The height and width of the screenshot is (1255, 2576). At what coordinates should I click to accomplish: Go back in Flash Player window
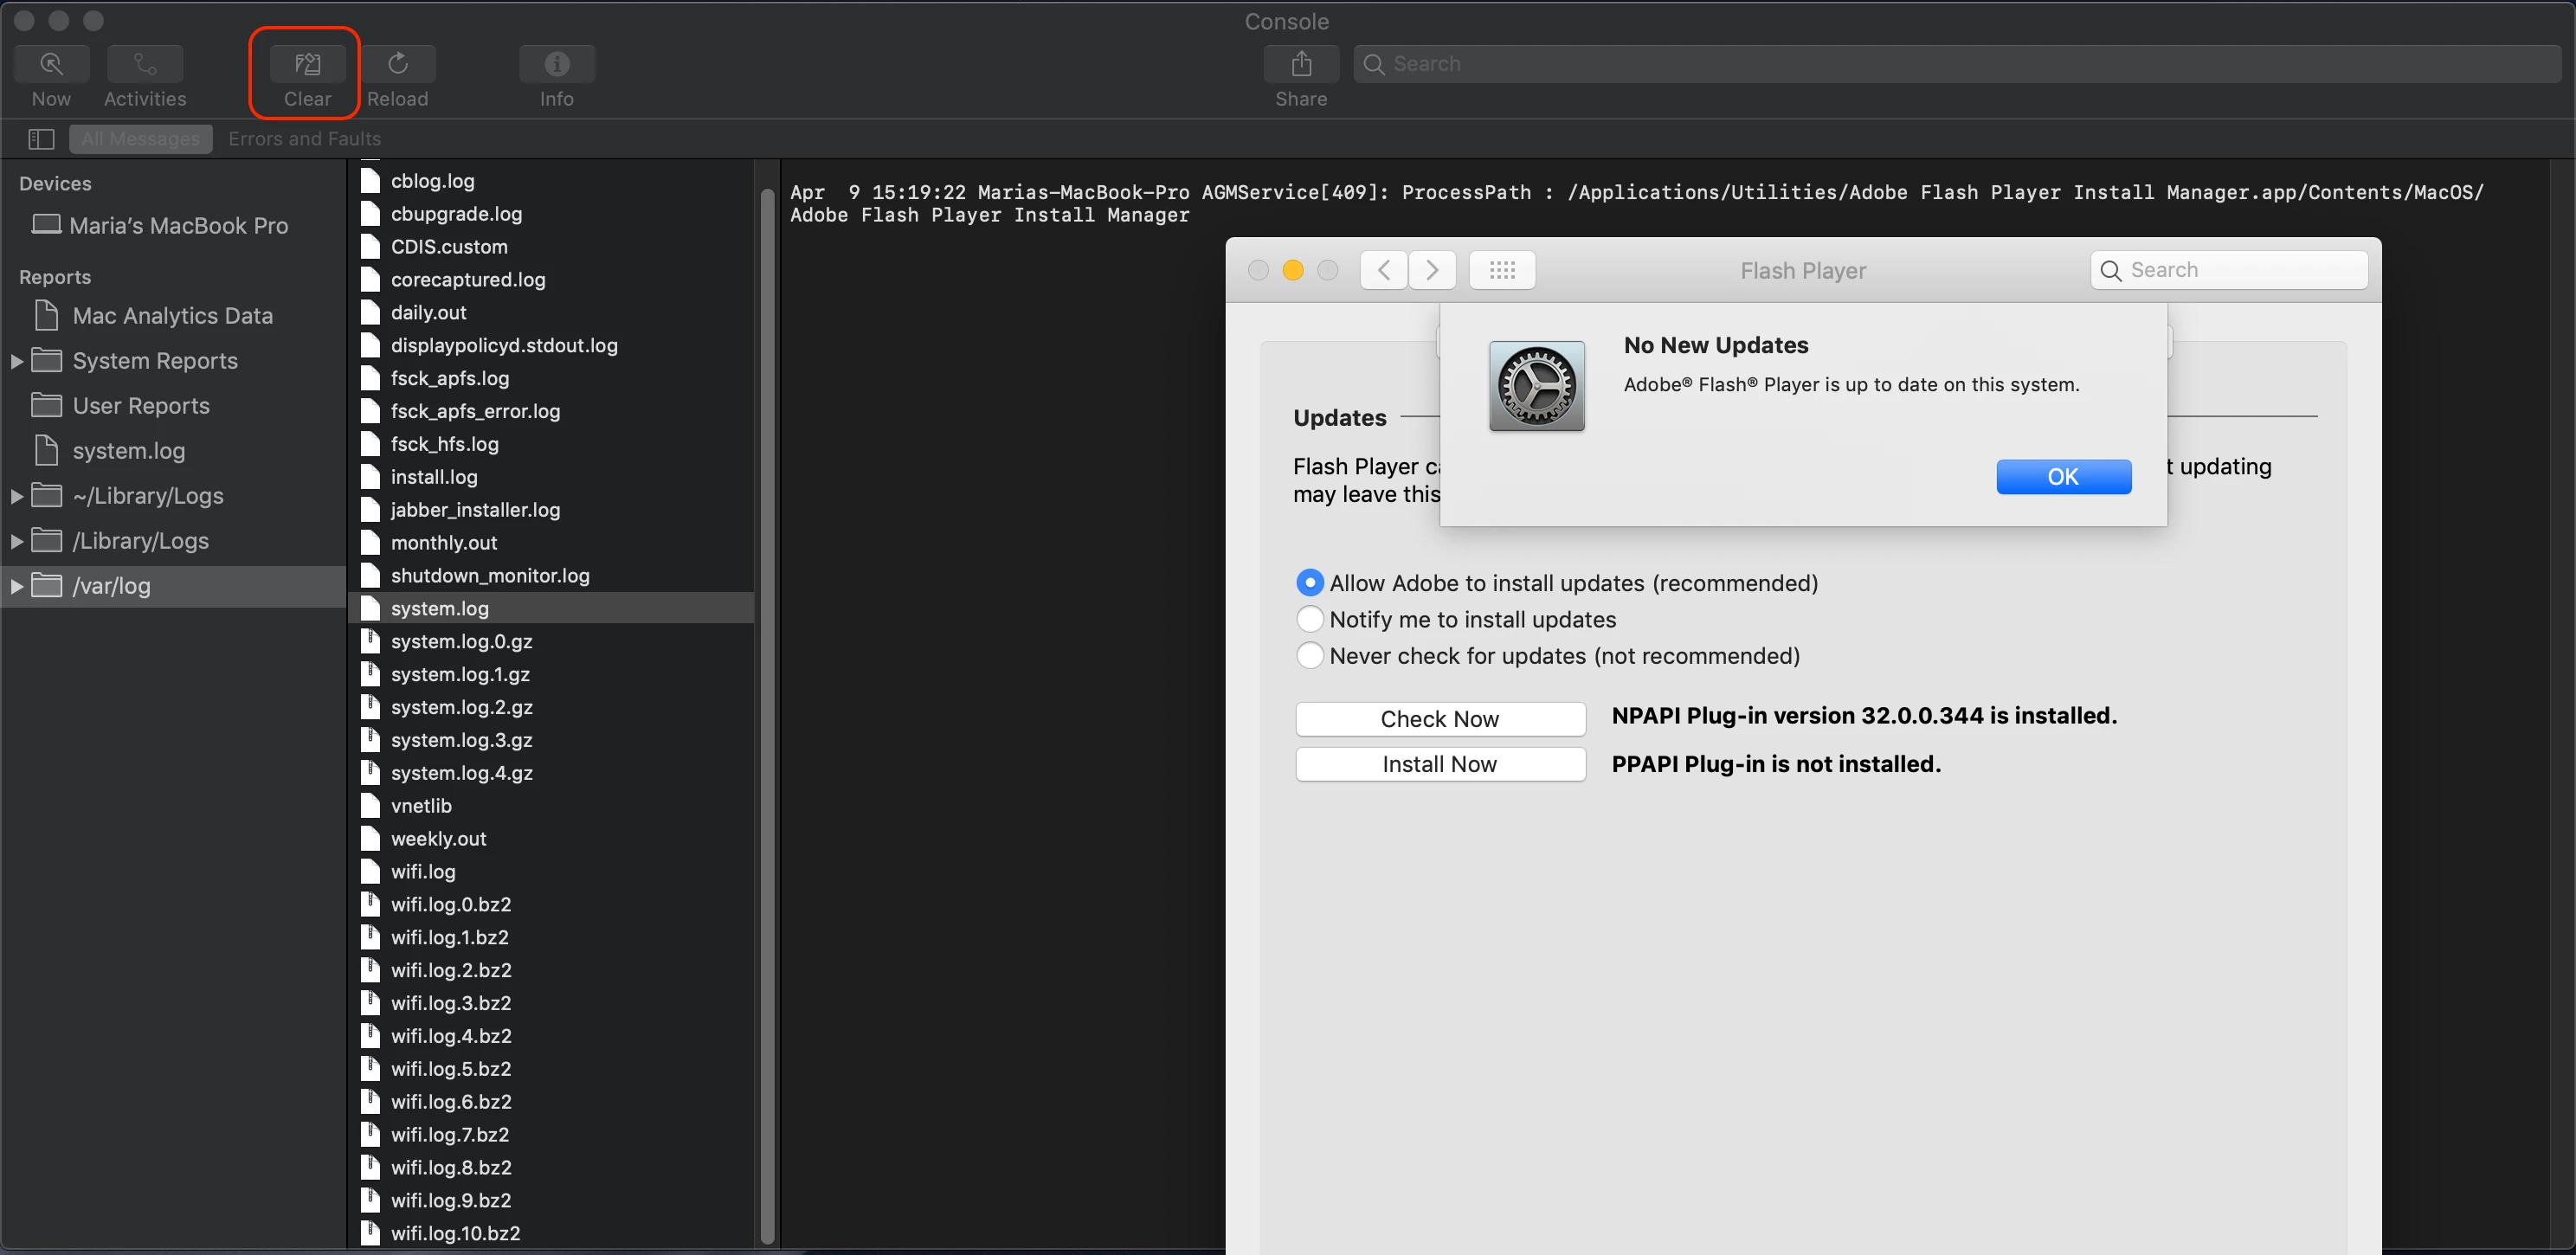[1384, 270]
